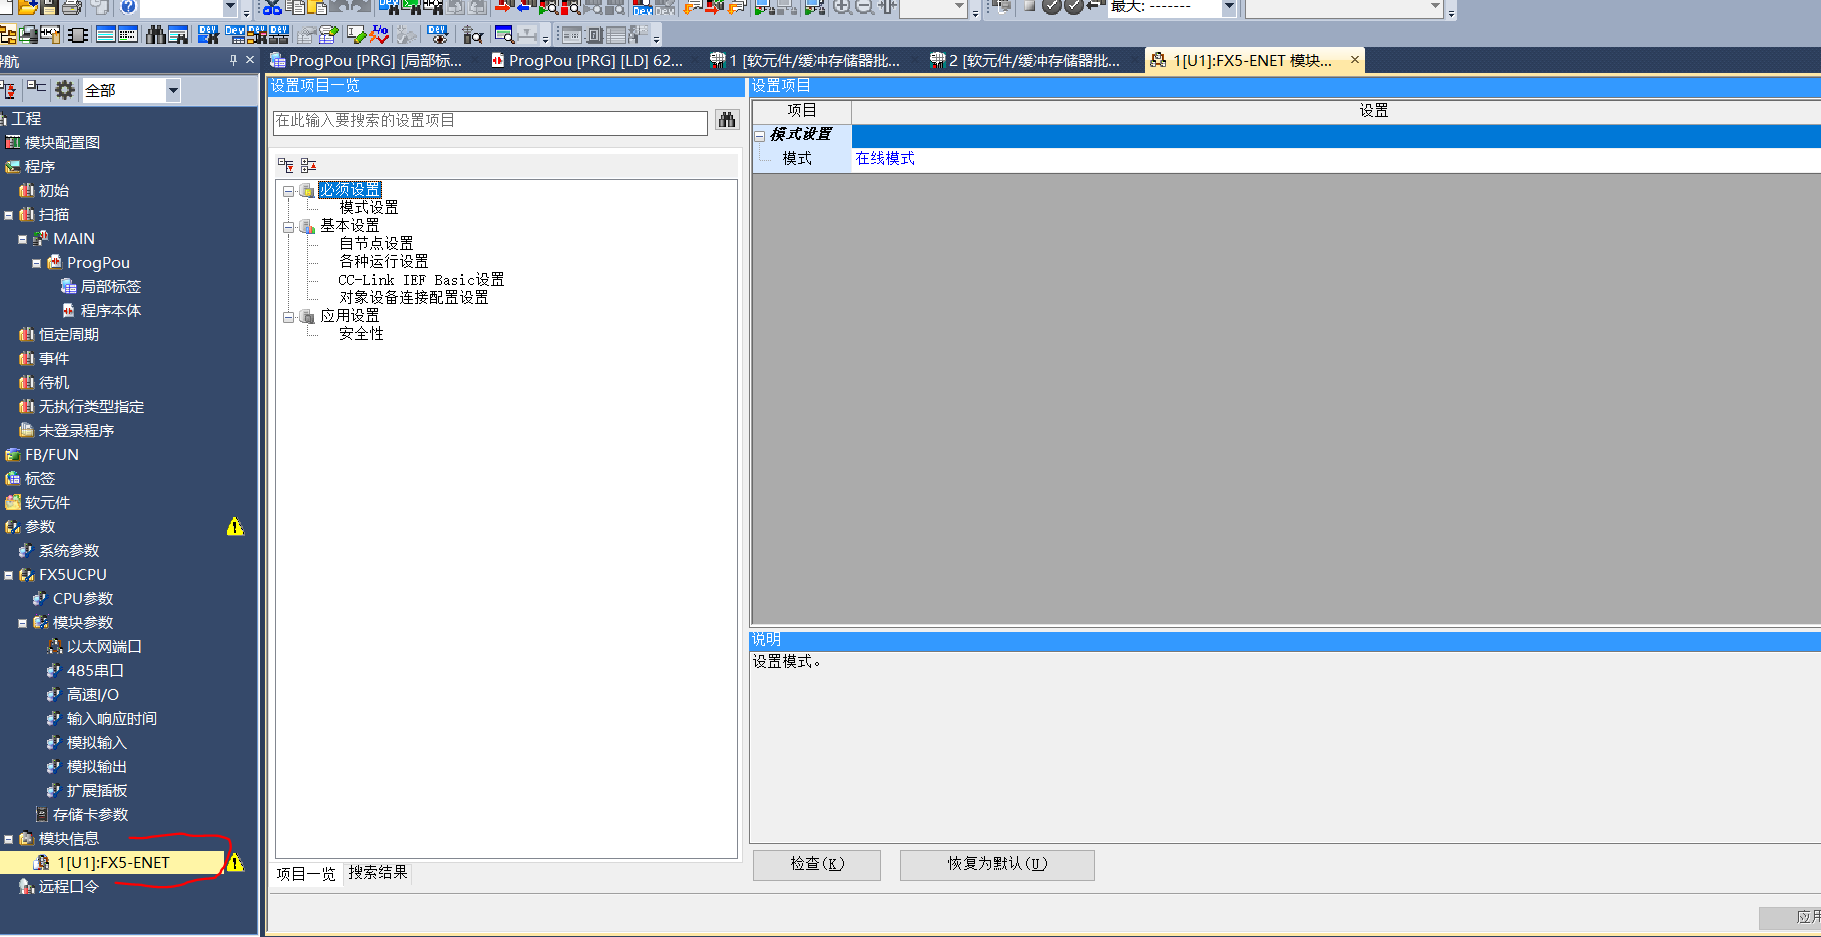Click the expand-all tree icon above the settings list
The height and width of the screenshot is (937, 1821).
(x=286, y=165)
